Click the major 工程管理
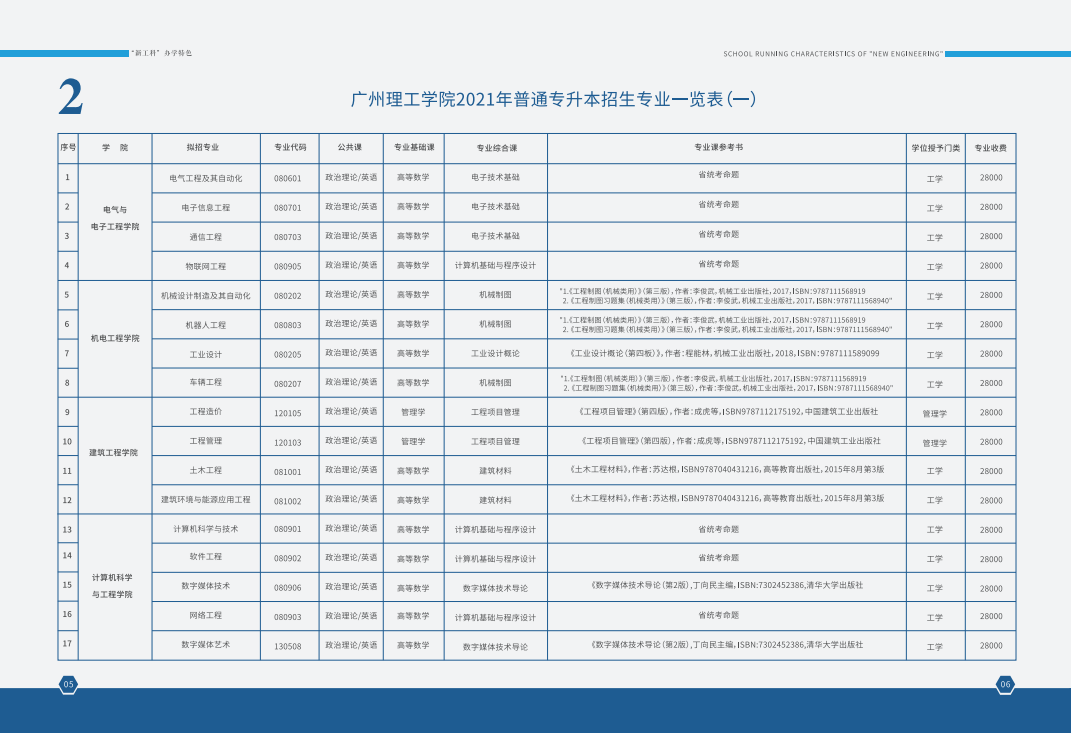The width and height of the screenshot is (1071, 733). click(x=206, y=441)
